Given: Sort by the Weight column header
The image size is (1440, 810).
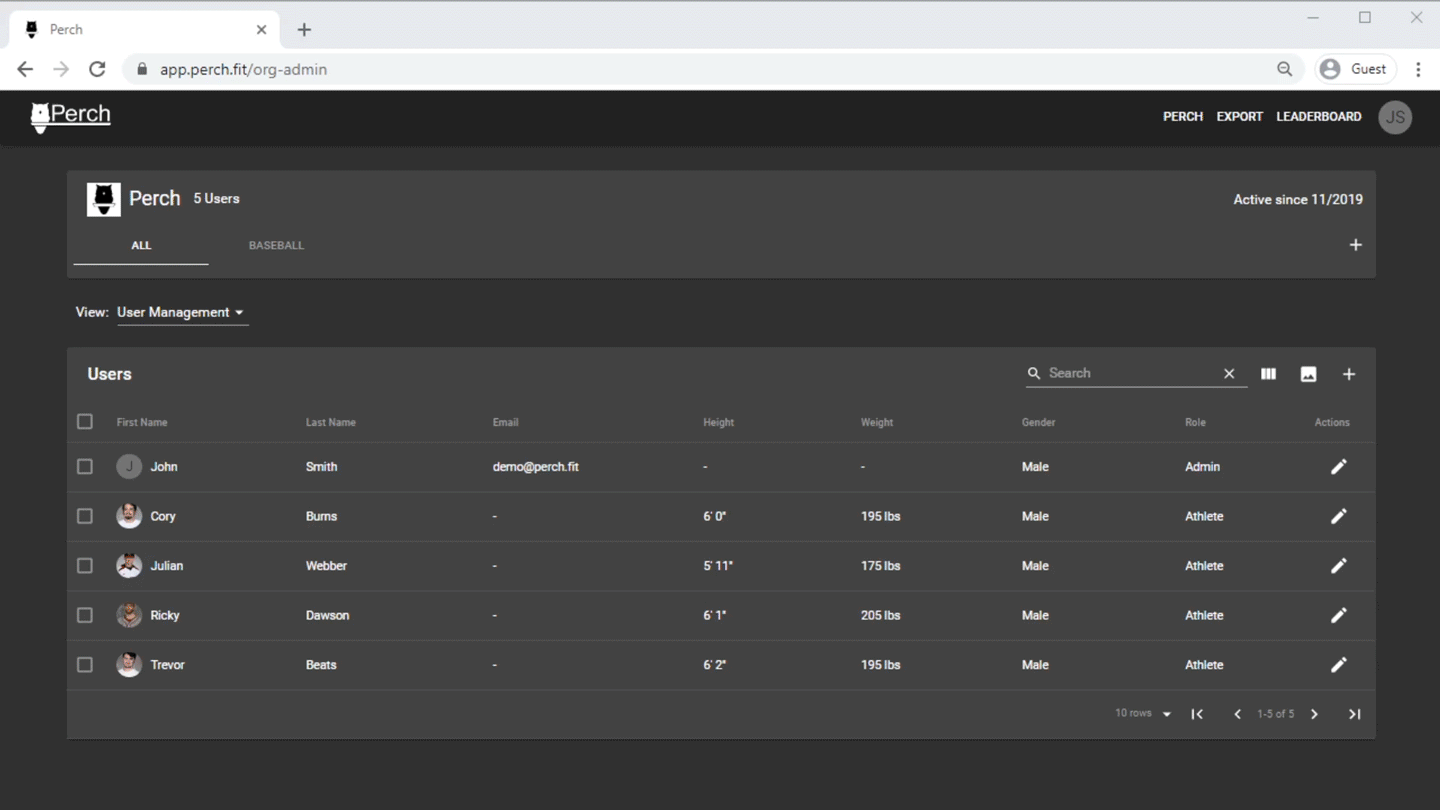Looking at the screenshot, I should click(876, 422).
